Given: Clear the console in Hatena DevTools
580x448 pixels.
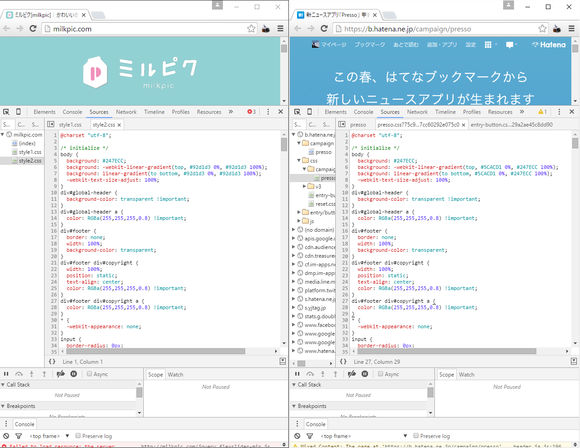Looking at the screenshot, I should 297,436.
